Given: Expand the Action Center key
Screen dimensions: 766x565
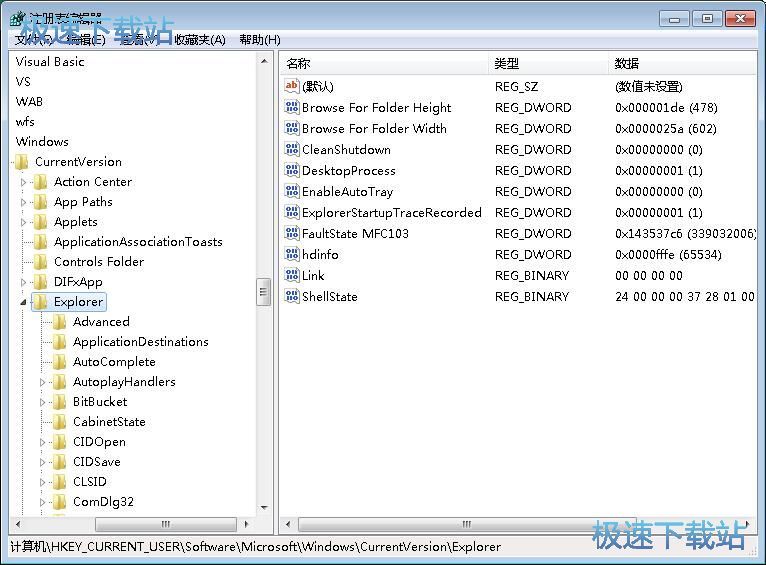Looking at the screenshot, I should [23, 182].
